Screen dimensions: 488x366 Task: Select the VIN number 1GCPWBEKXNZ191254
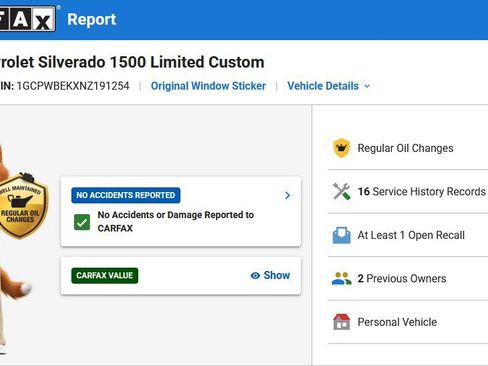73,86
